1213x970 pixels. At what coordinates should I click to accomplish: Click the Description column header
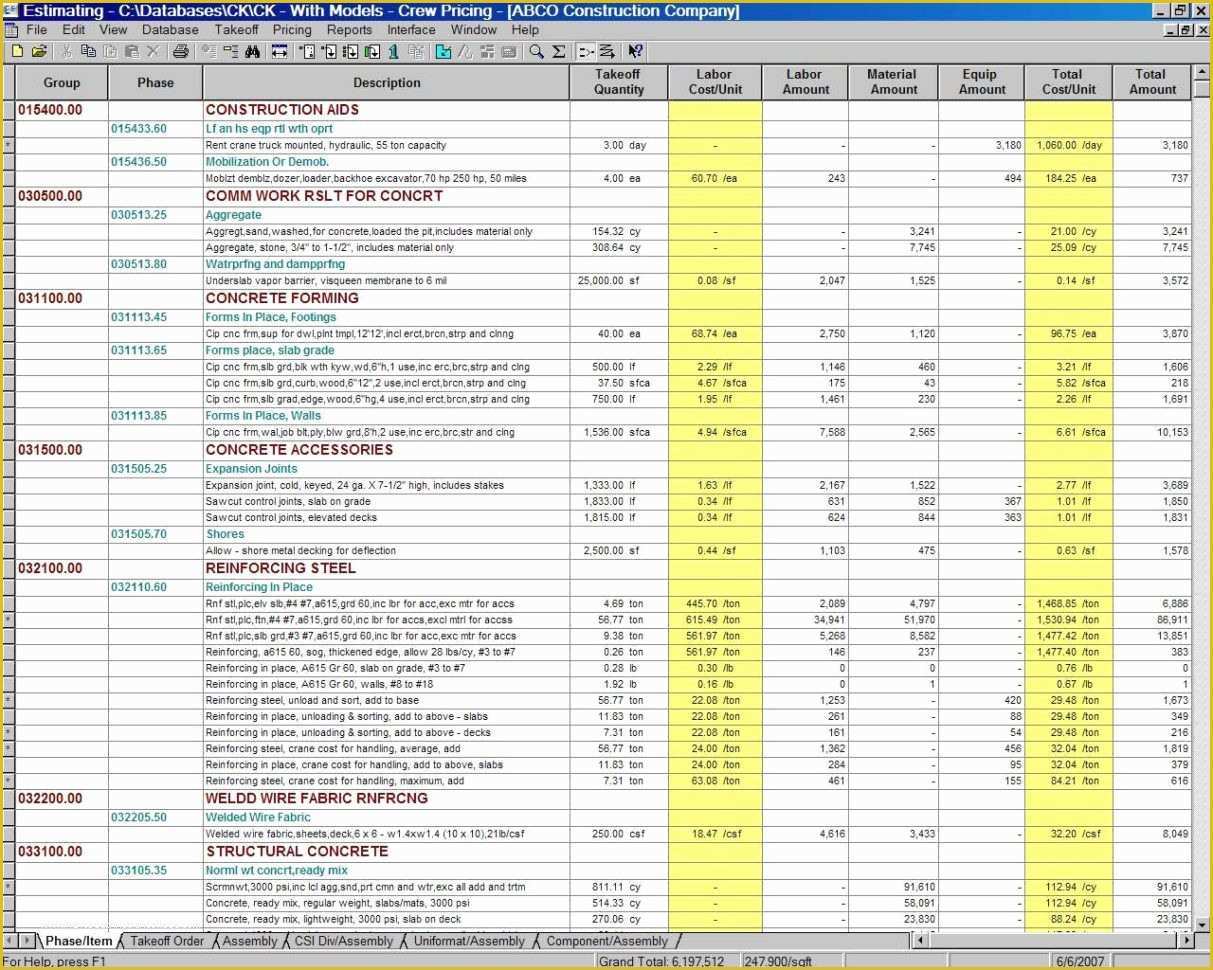(386, 83)
